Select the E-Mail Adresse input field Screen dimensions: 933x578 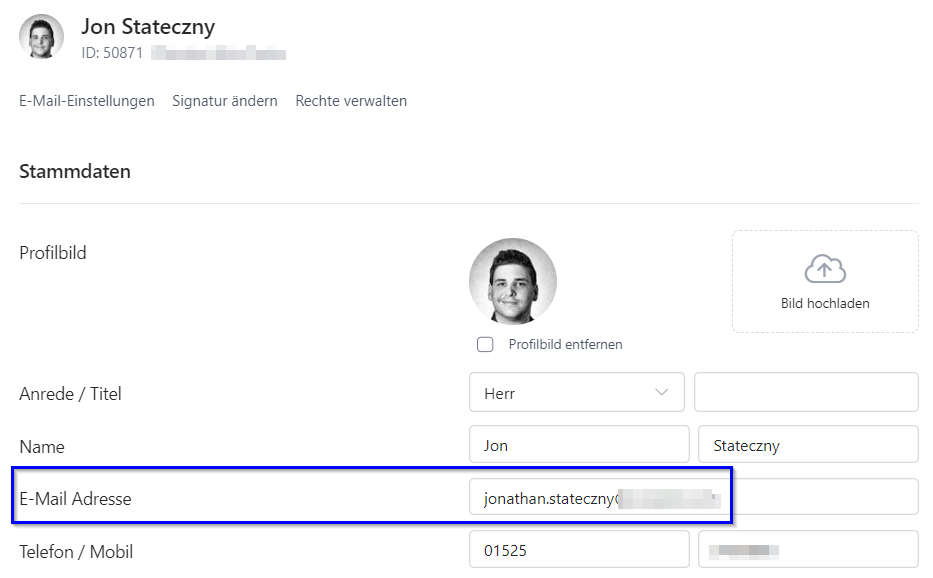click(693, 498)
